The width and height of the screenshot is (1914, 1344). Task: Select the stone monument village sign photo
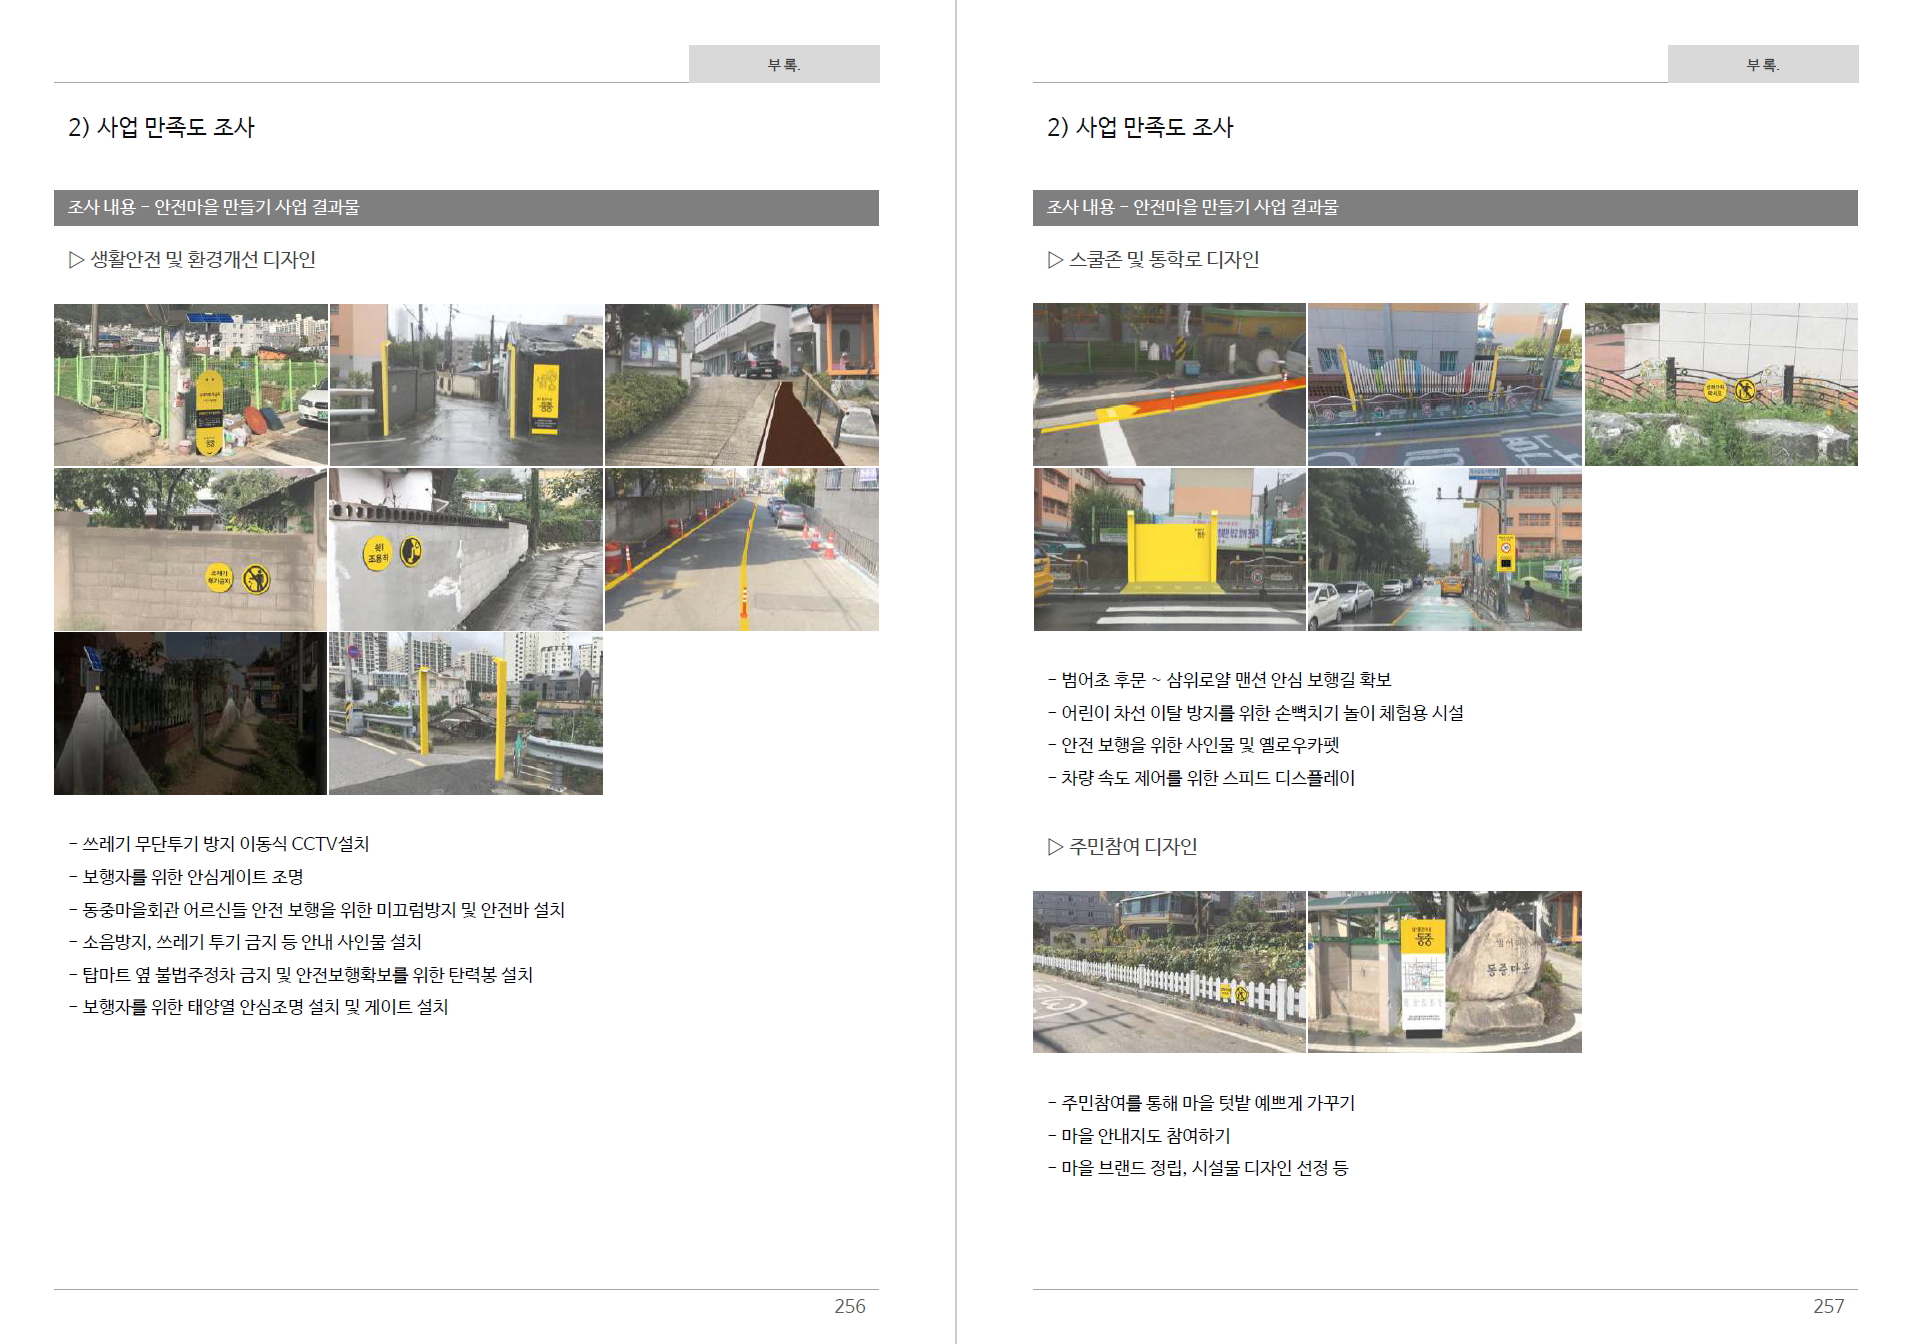1444,971
